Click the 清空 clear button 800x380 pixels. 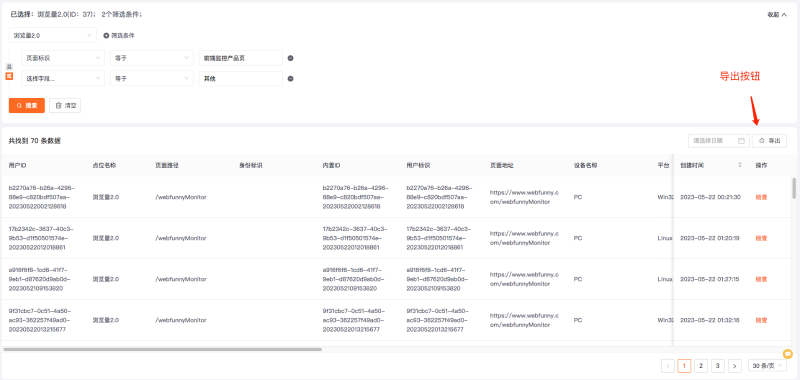point(65,106)
